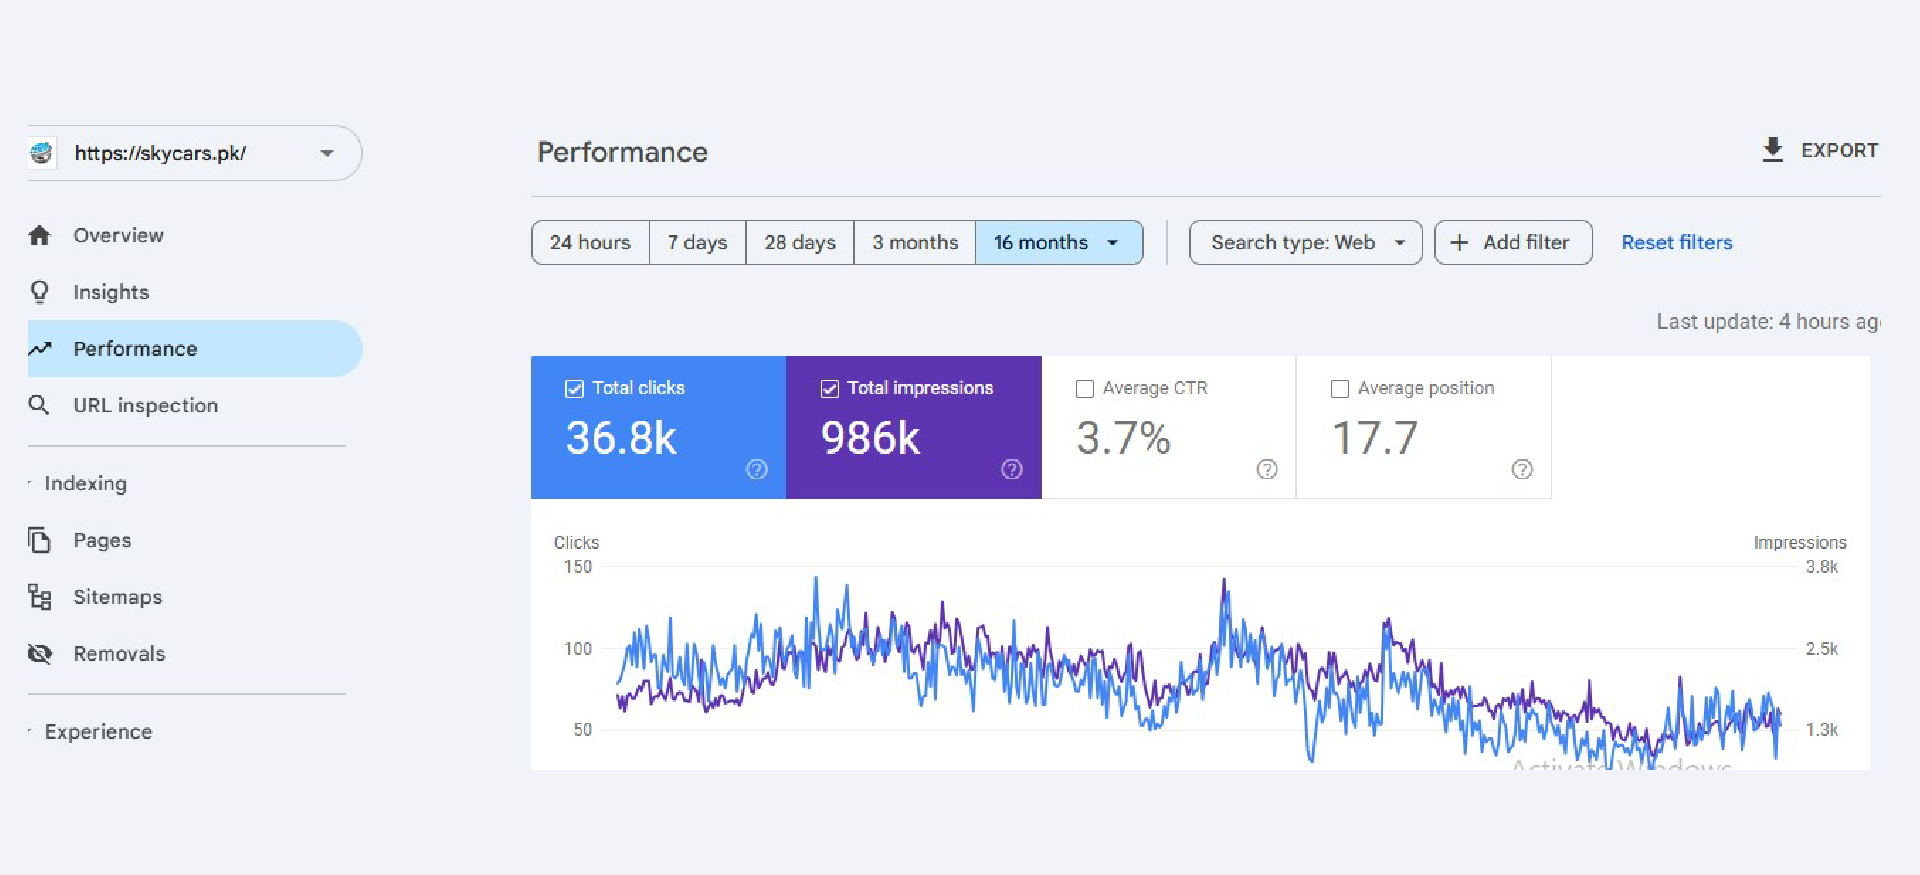Collapse the Indexing section in sidebar
The height and width of the screenshot is (875, 1920).
85,484
